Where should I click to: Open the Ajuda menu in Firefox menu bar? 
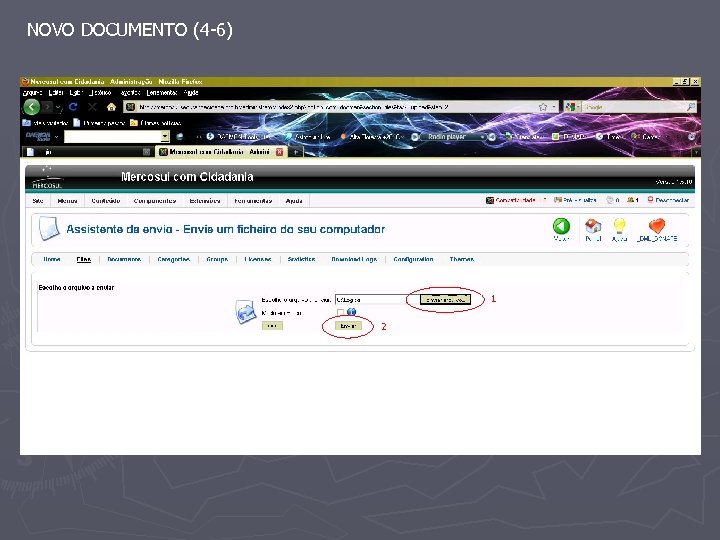[191, 93]
